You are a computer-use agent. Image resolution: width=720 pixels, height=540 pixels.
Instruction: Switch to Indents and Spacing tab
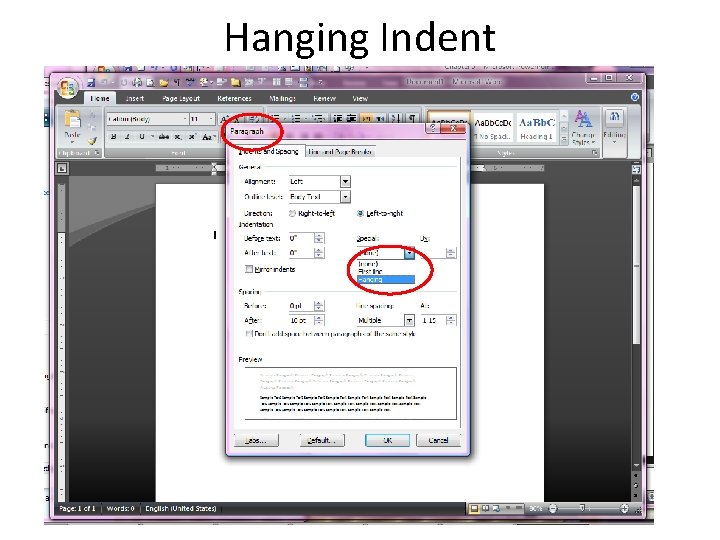point(268,151)
